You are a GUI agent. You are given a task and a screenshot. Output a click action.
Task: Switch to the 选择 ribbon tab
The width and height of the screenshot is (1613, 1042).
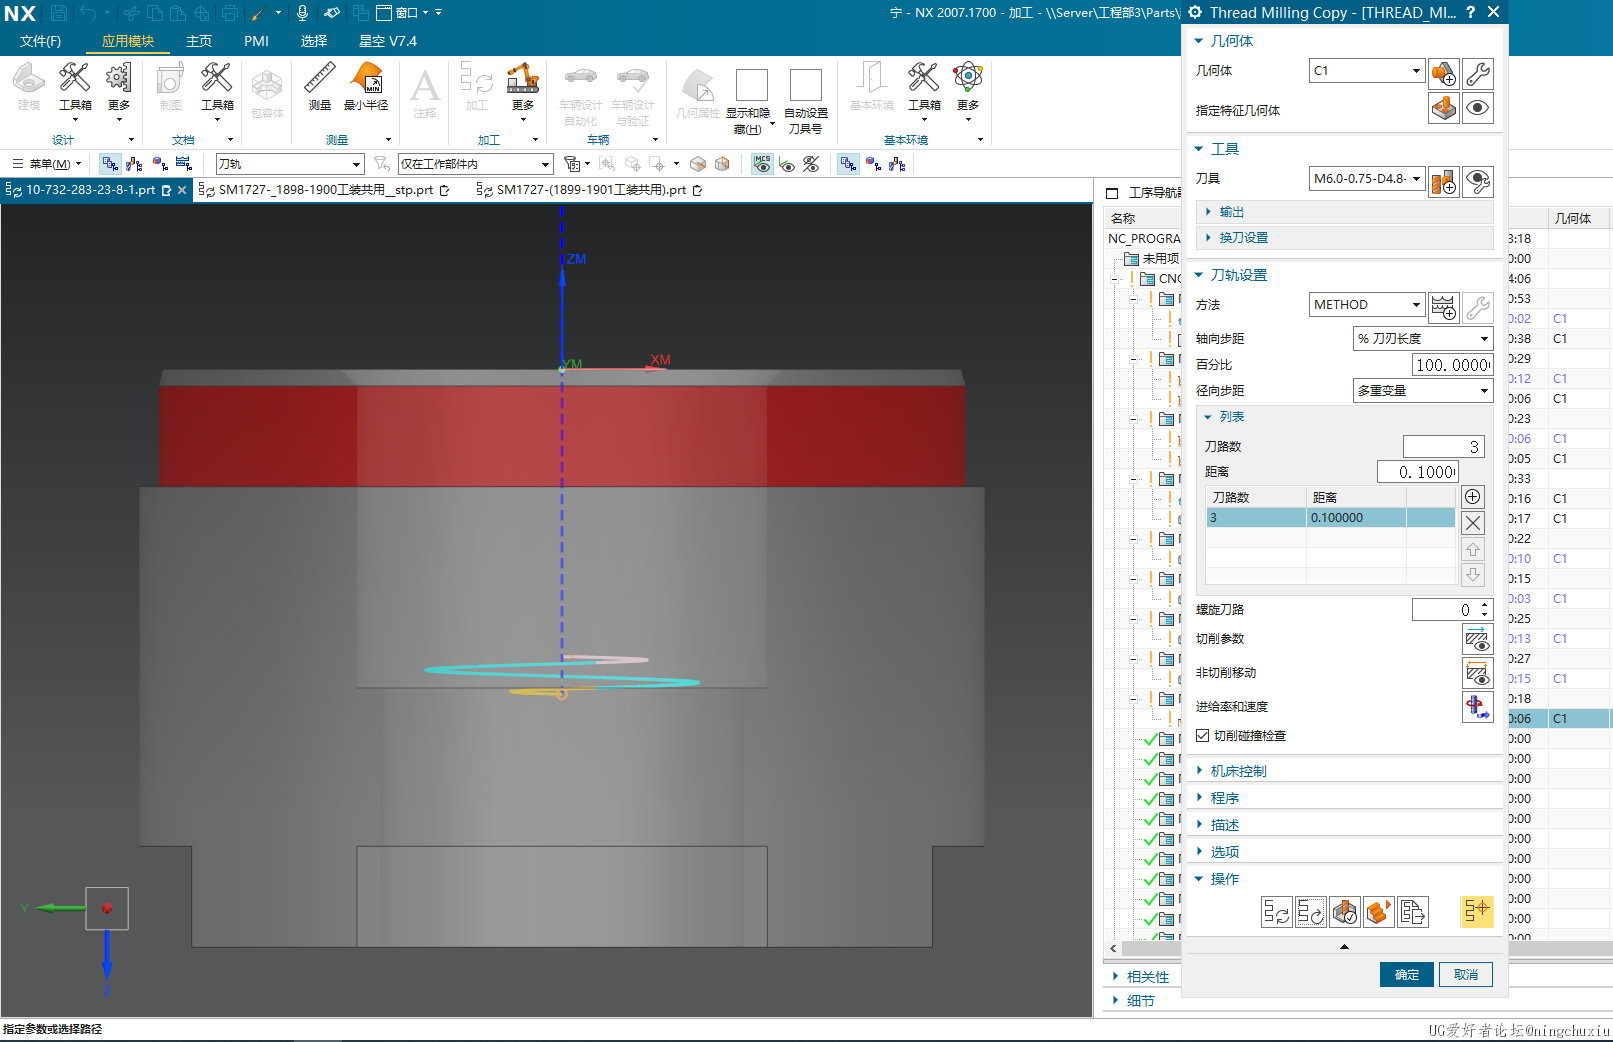(314, 42)
